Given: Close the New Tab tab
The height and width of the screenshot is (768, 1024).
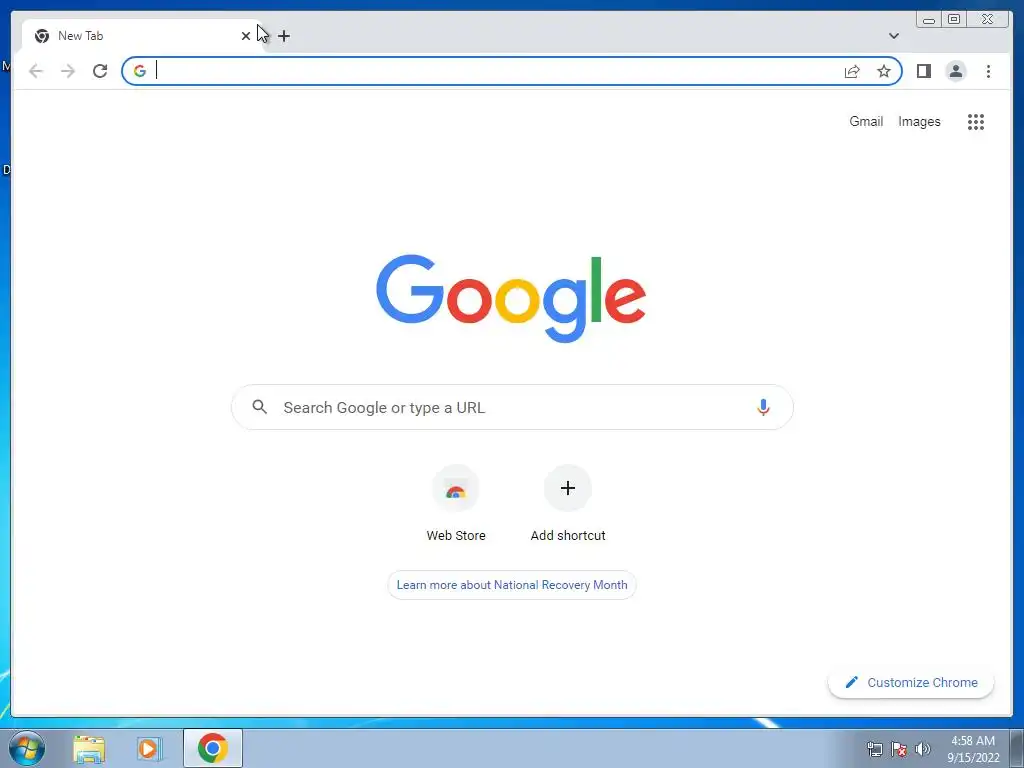Looking at the screenshot, I should [x=246, y=36].
